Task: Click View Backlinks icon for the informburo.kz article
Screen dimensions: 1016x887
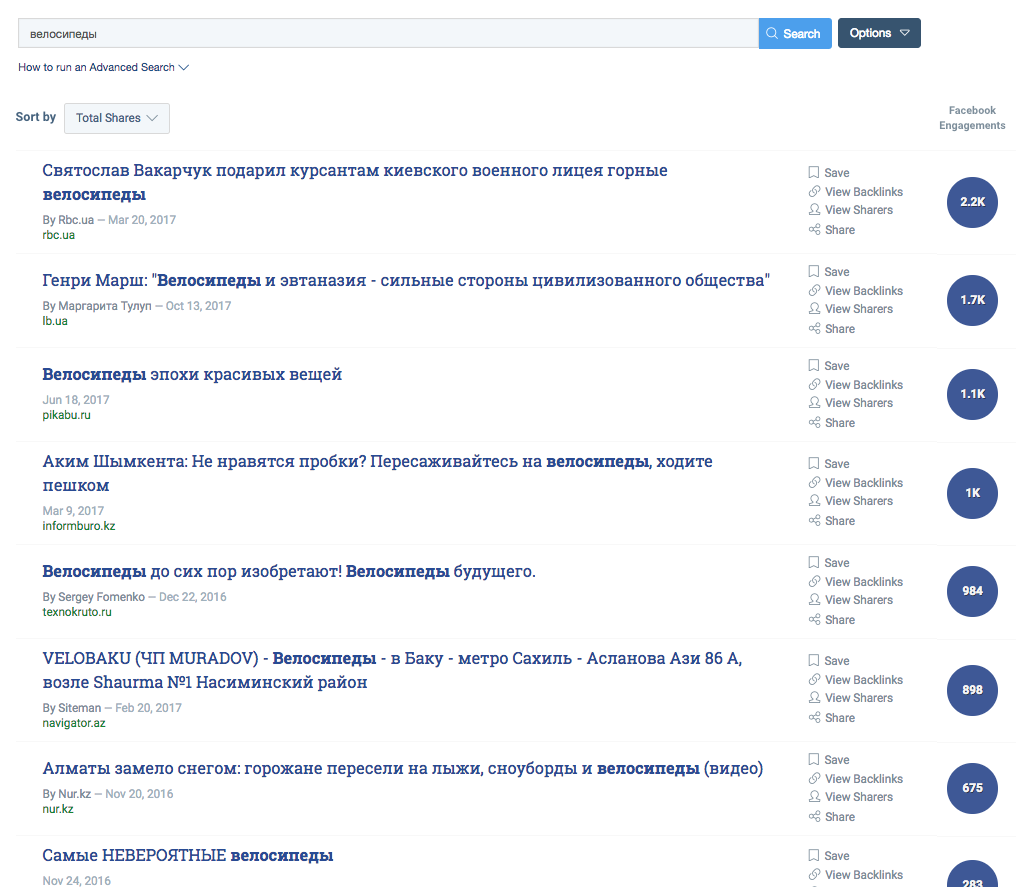Action: coord(814,482)
